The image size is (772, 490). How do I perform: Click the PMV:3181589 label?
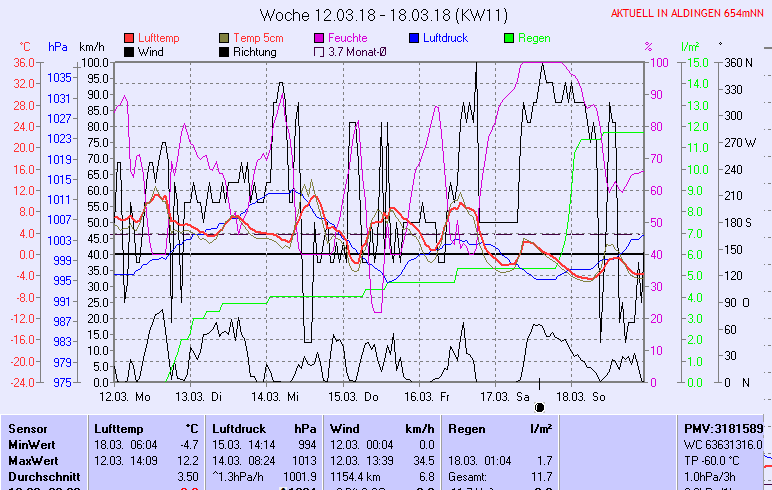click(x=726, y=427)
